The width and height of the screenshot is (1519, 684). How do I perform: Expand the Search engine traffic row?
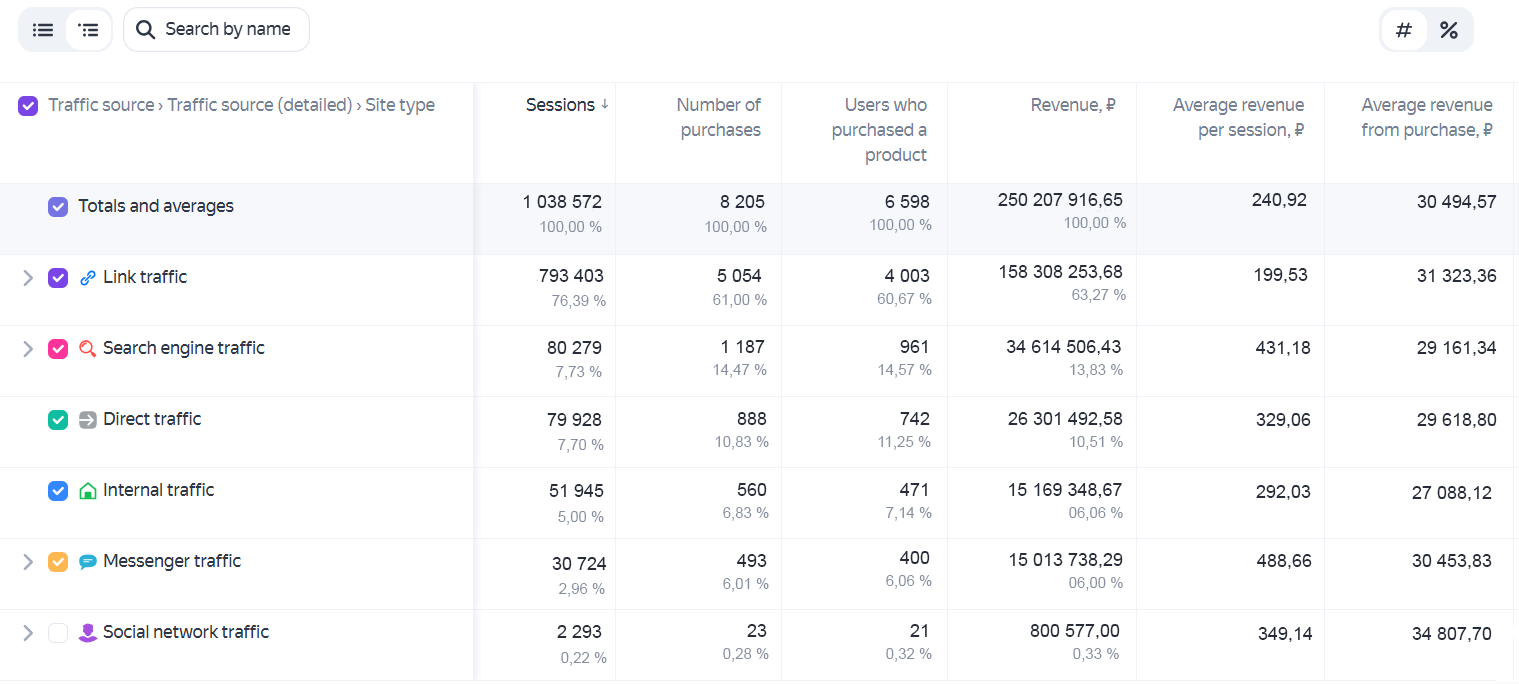[x=28, y=349]
